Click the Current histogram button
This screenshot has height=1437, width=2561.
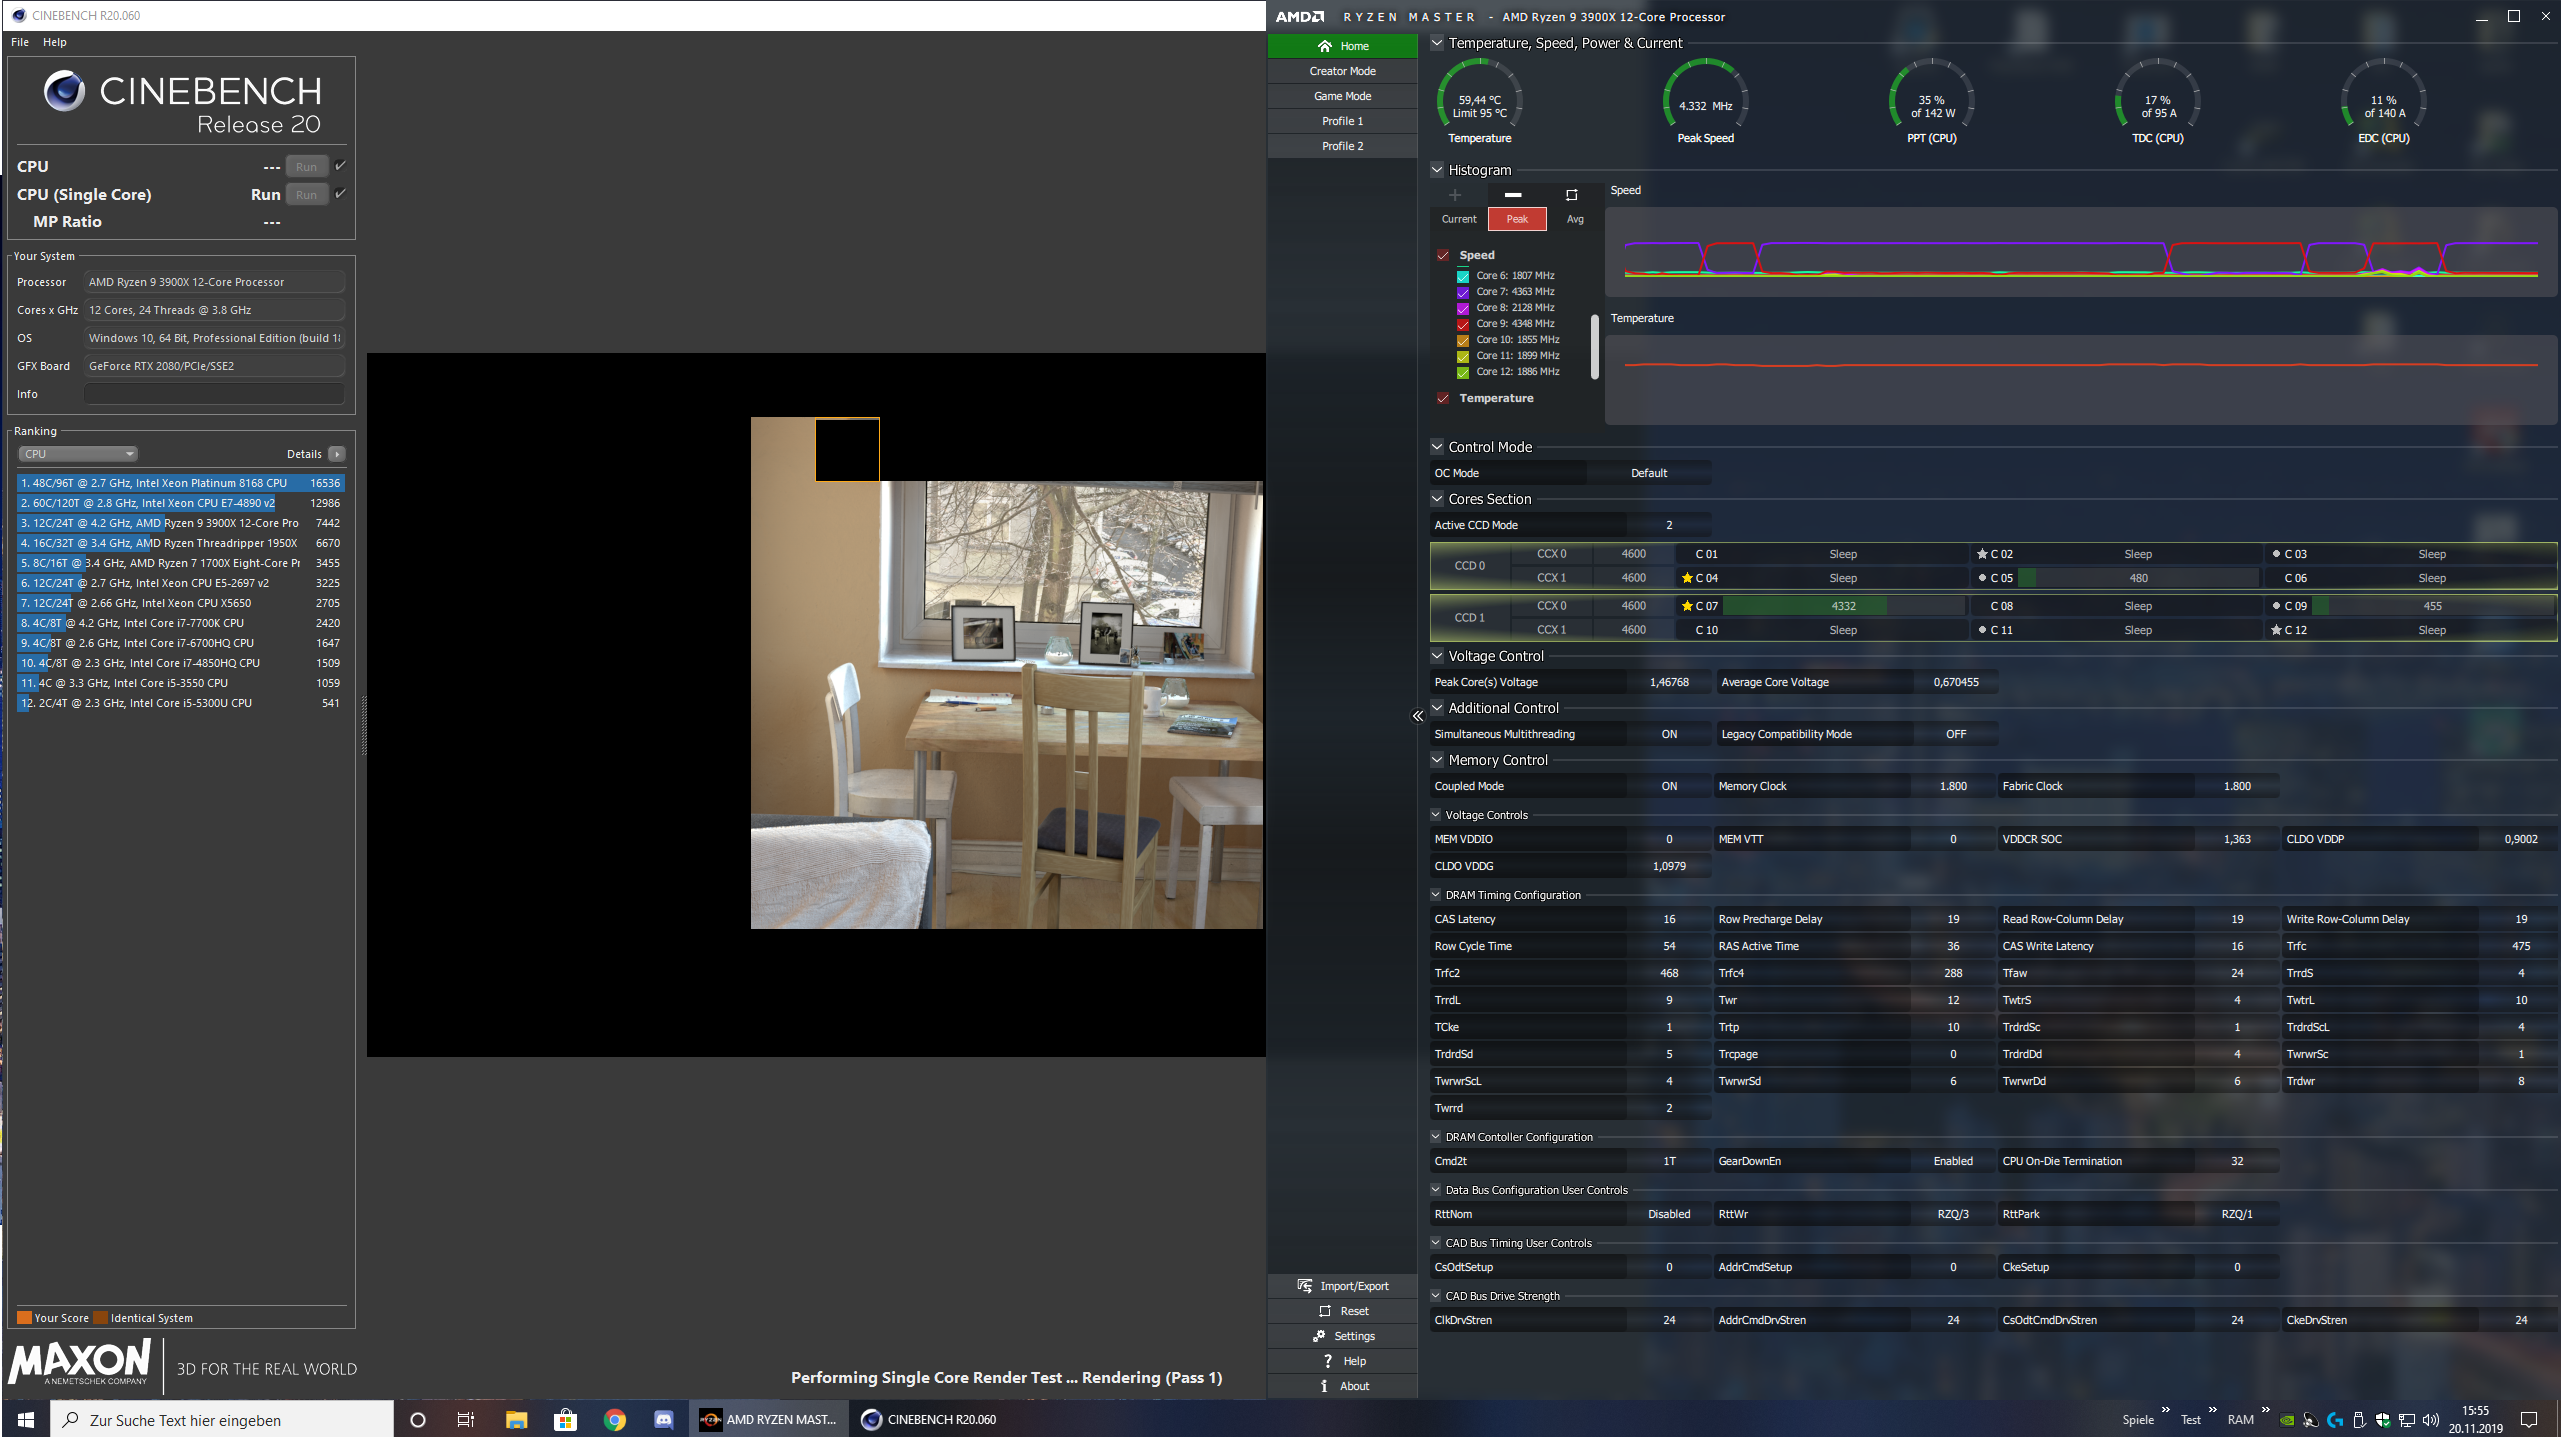1458,219
